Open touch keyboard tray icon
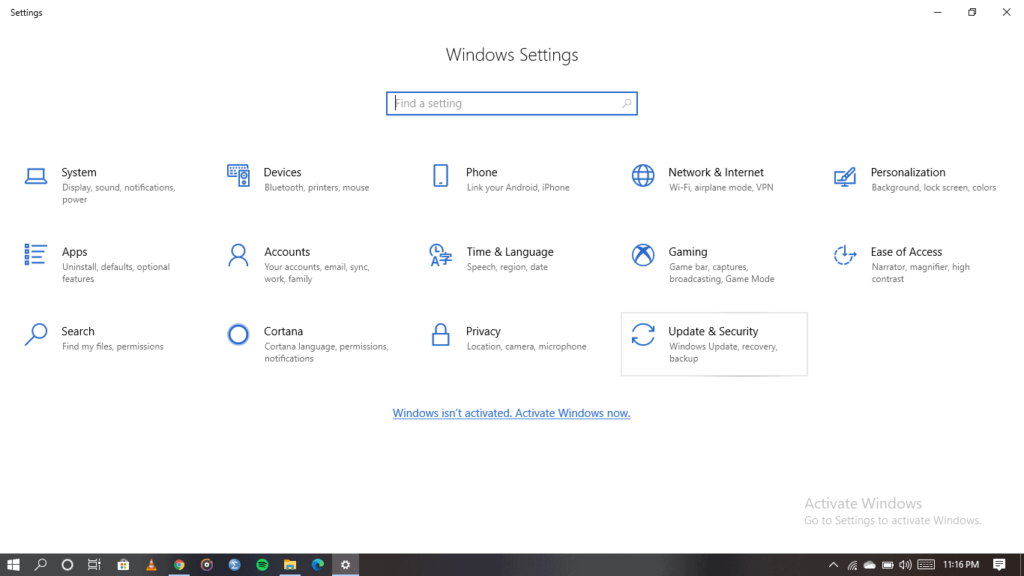 pyautogui.click(x=926, y=565)
